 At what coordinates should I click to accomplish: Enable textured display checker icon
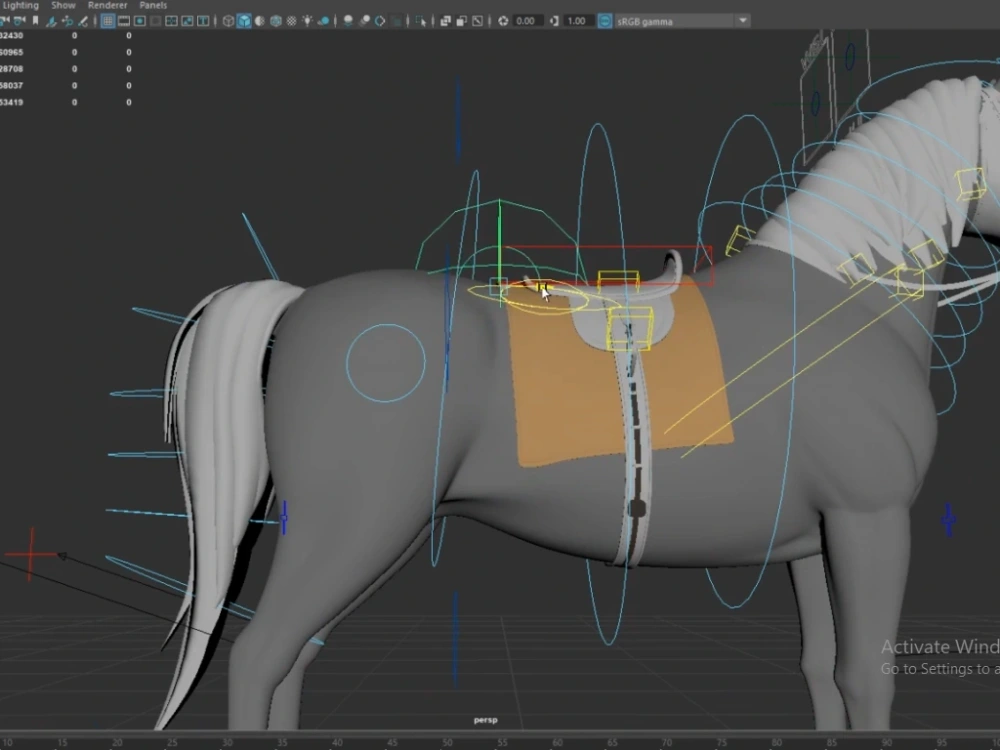[291, 21]
